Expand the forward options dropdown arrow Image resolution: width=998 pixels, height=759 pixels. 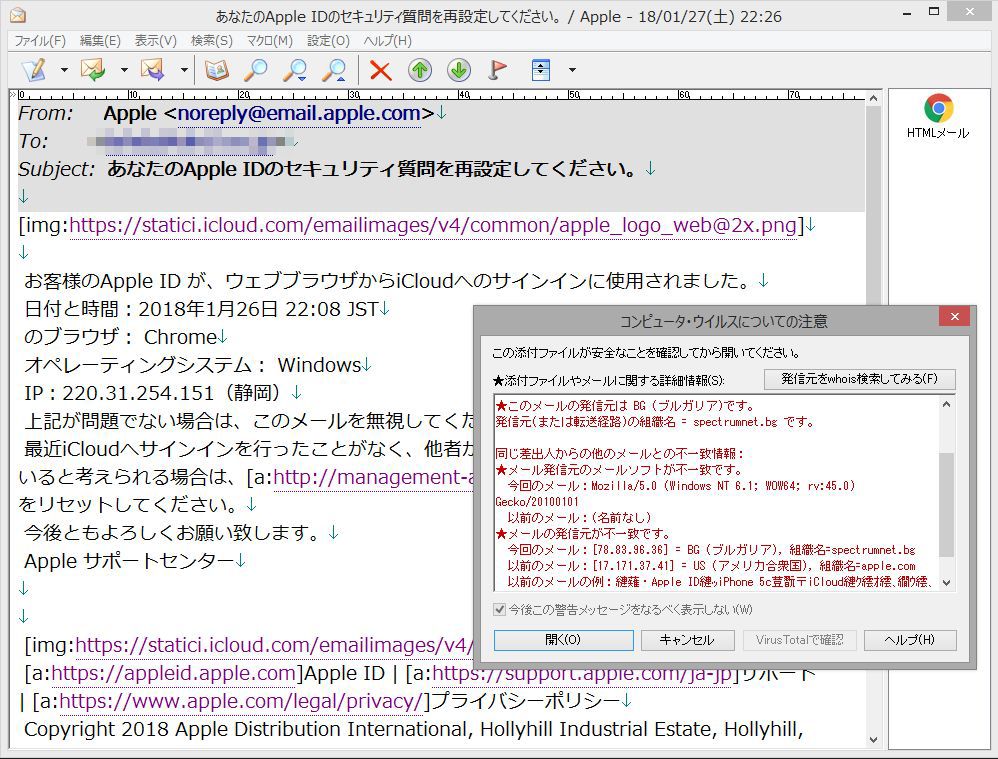[x=184, y=70]
